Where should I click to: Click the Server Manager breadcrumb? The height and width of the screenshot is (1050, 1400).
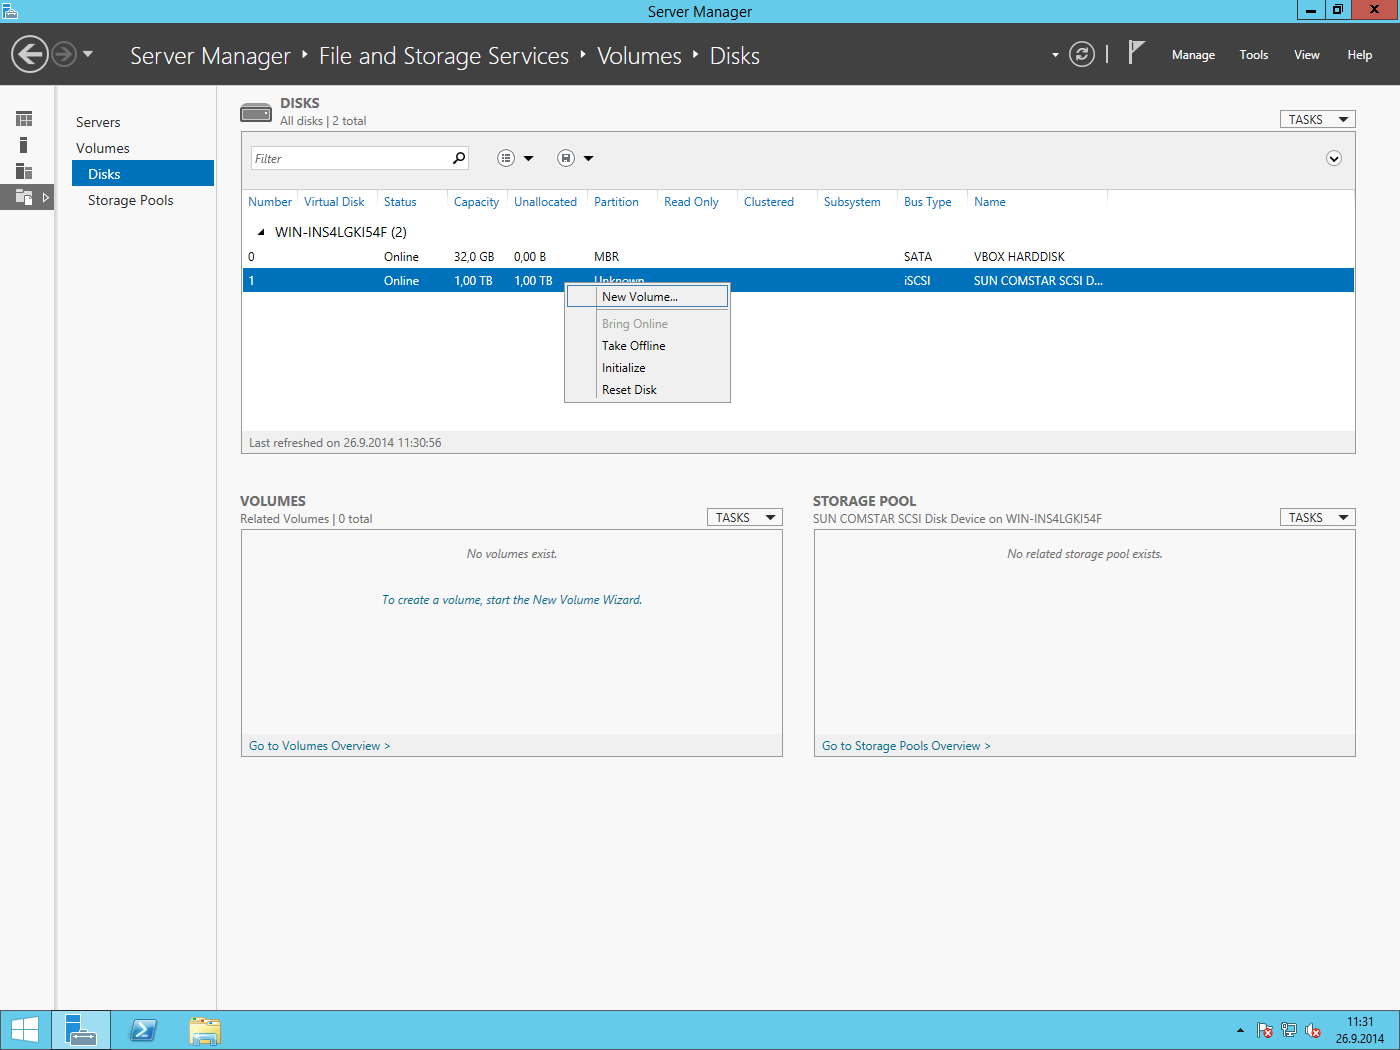point(210,56)
